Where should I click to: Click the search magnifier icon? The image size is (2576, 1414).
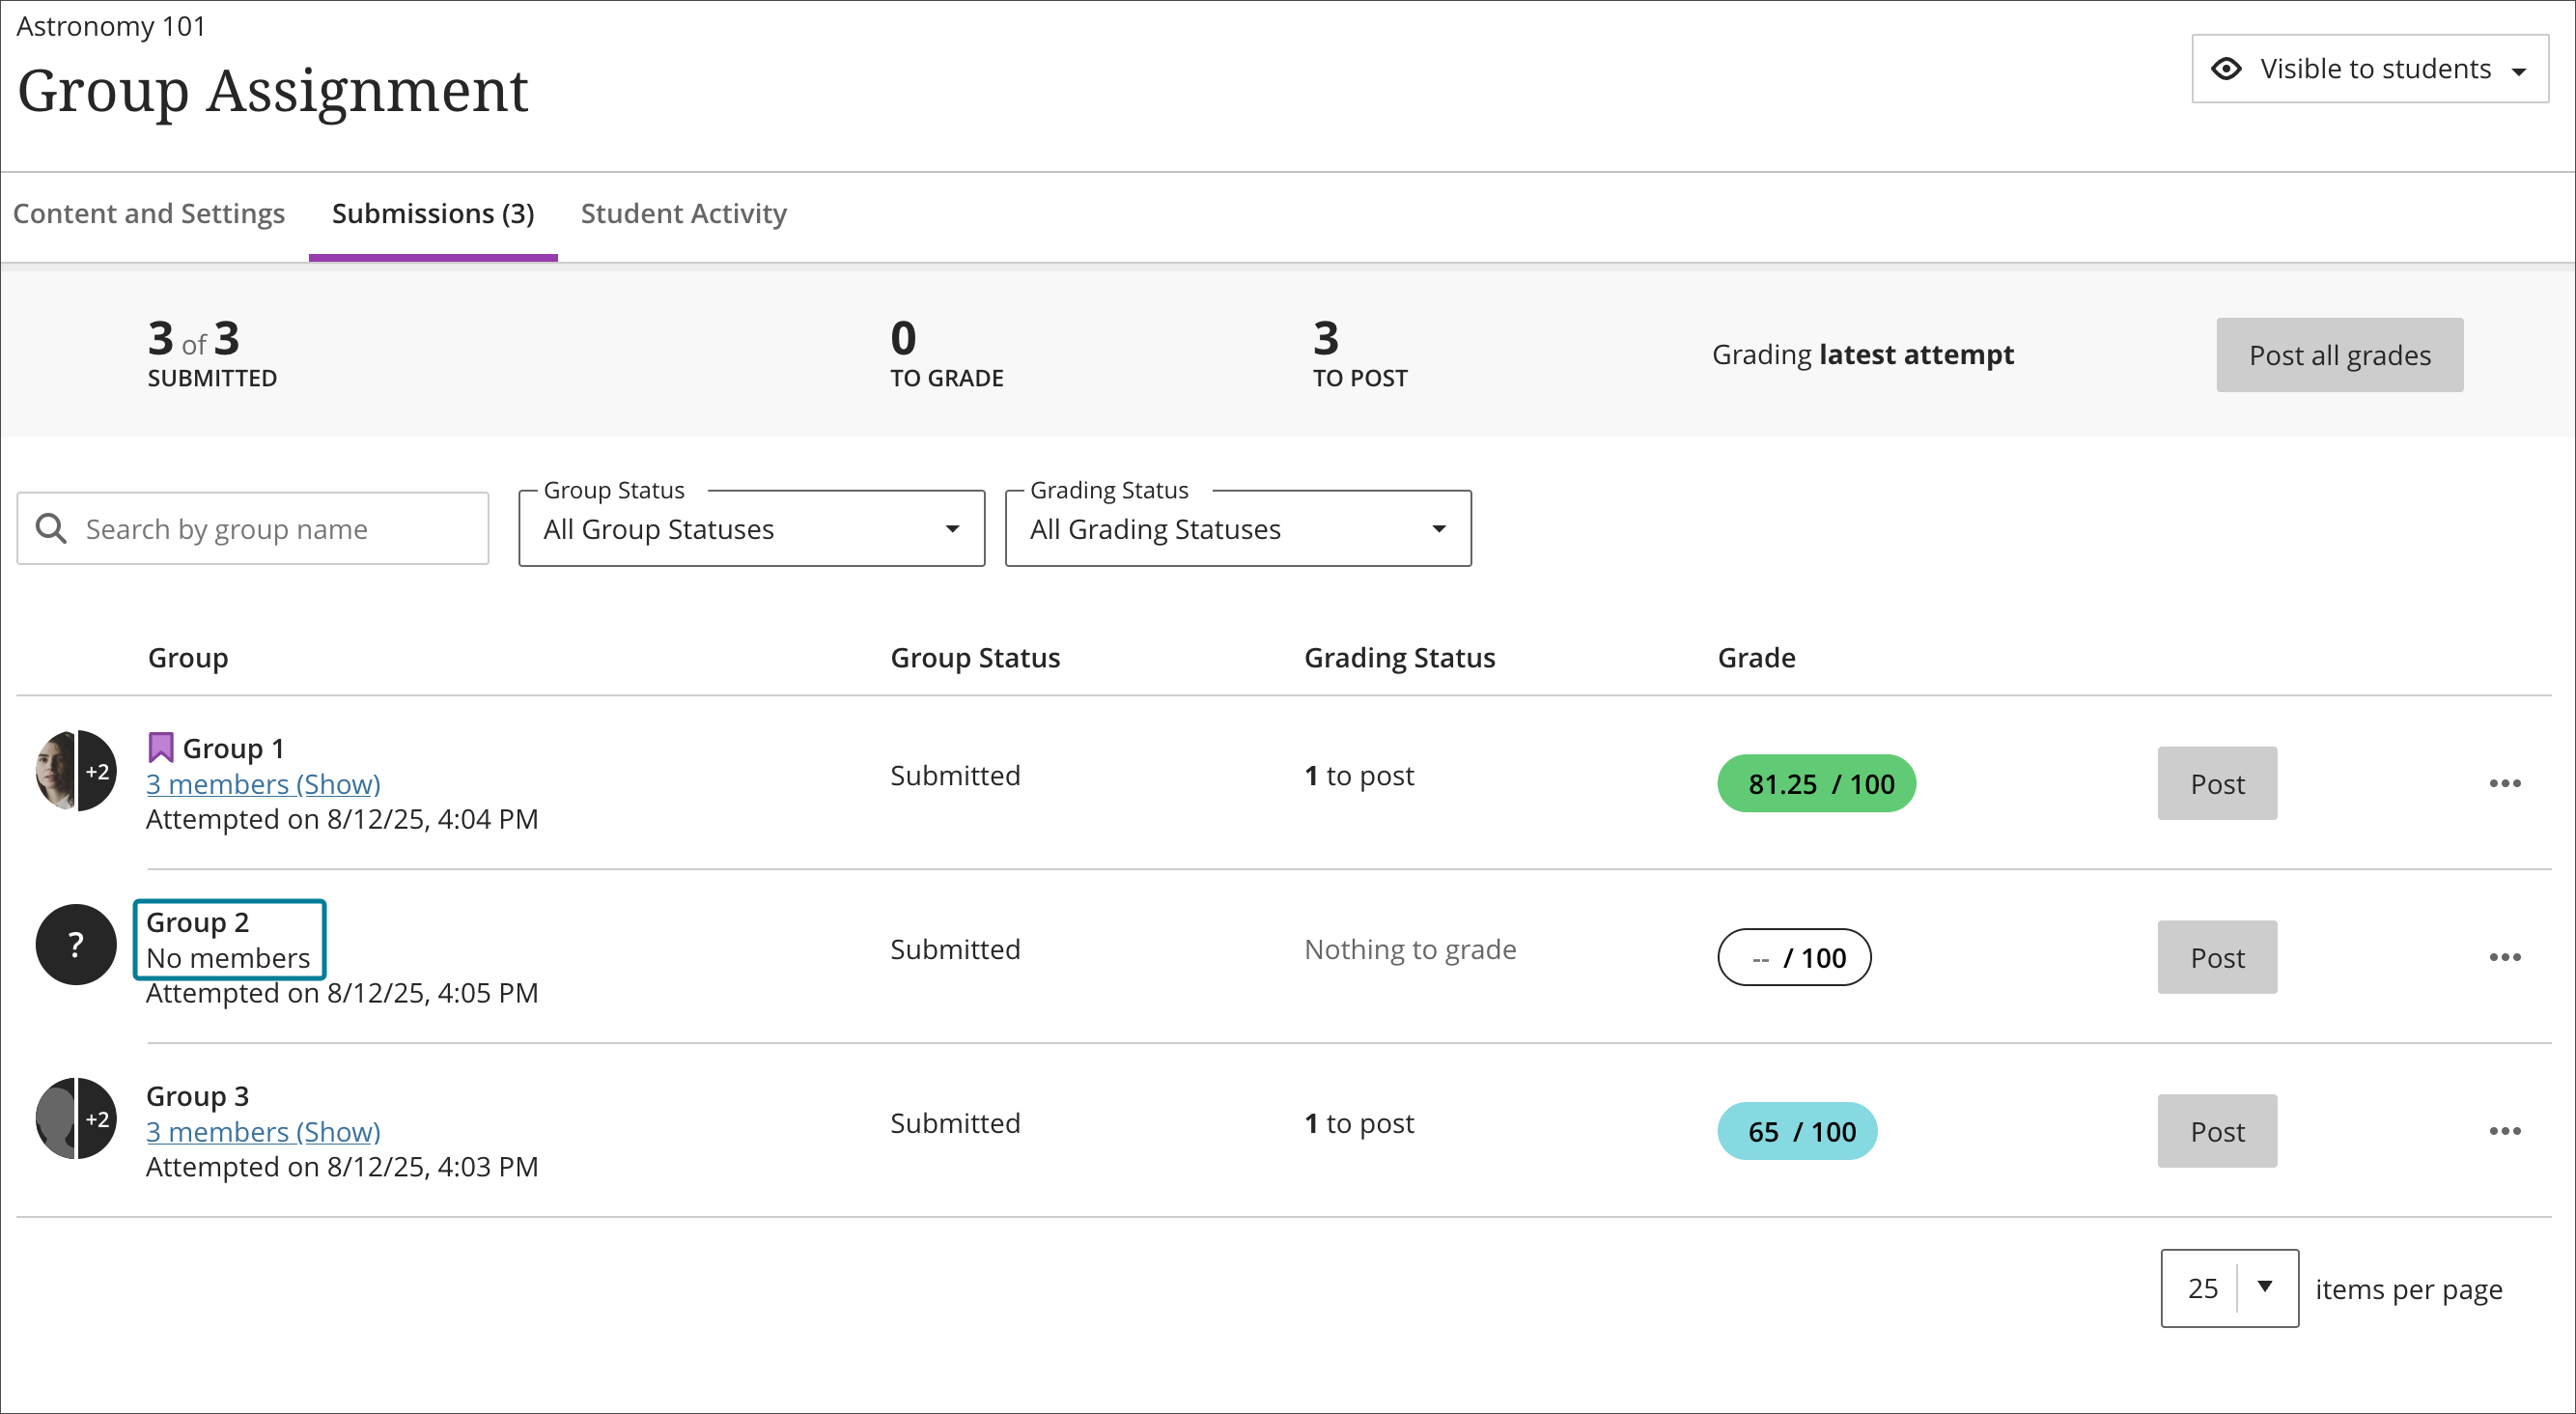click(51, 527)
